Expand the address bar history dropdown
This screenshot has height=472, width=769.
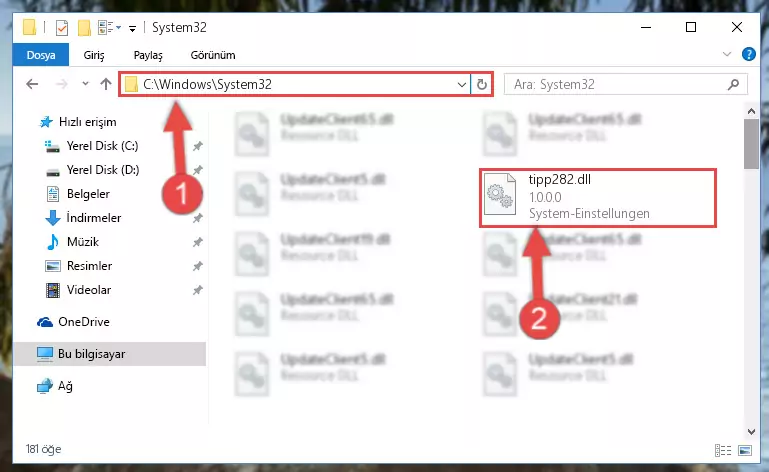pos(461,84)
